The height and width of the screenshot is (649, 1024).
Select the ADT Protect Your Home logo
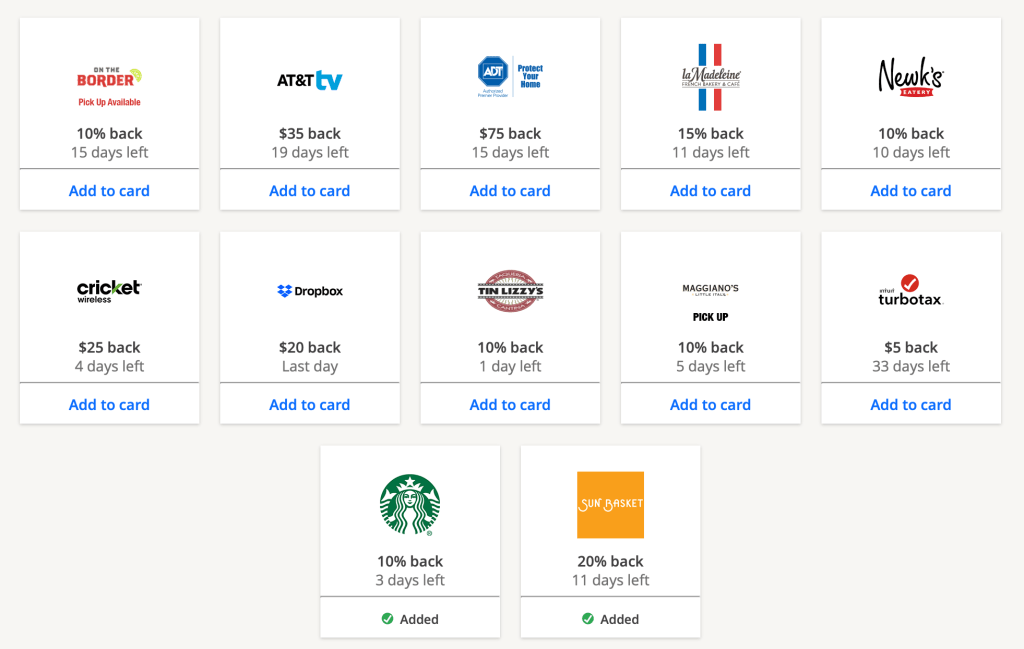tap(510, 76)
